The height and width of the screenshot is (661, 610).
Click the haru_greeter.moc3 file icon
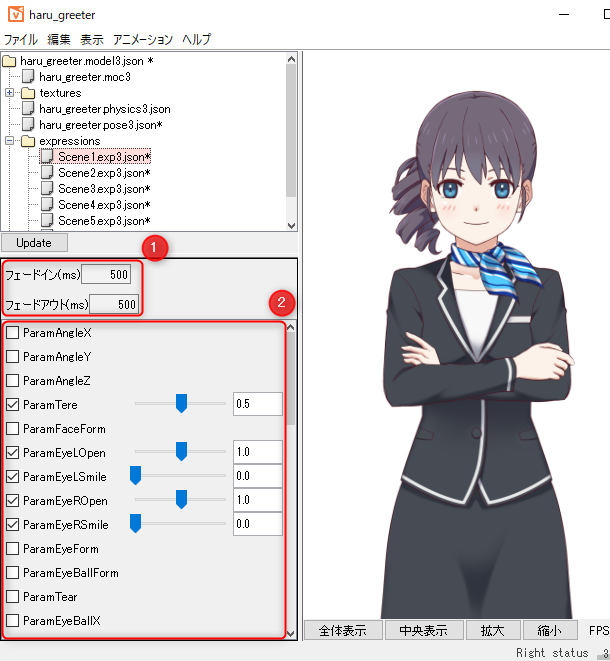tap(28, 77)
